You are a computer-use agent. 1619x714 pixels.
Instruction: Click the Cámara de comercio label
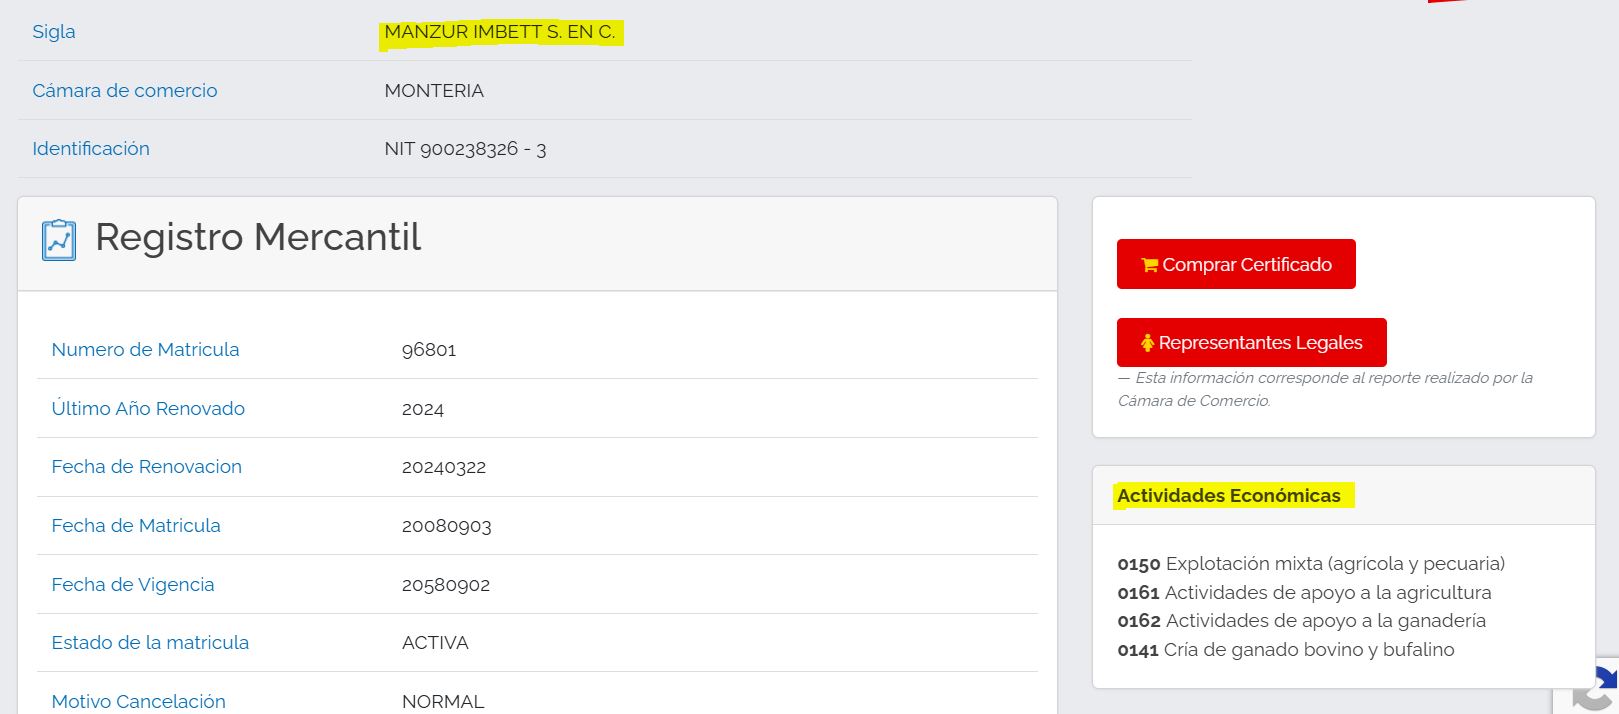click(125, 91)
